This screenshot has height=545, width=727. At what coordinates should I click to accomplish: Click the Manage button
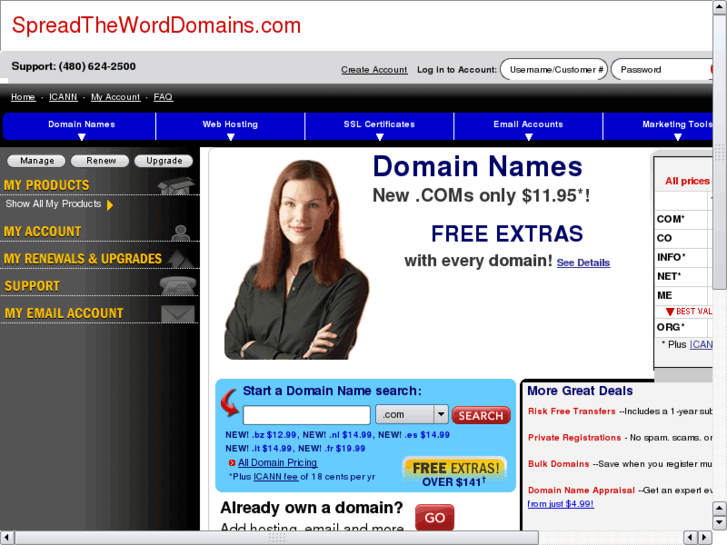(37, 161)
